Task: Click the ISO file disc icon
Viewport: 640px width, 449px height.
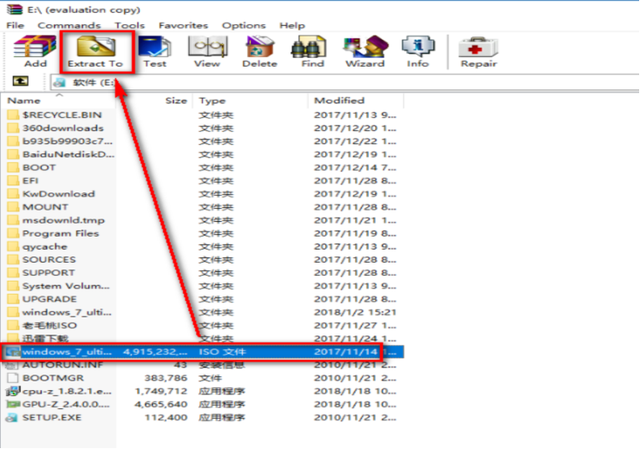Action: tap(13, 351)
